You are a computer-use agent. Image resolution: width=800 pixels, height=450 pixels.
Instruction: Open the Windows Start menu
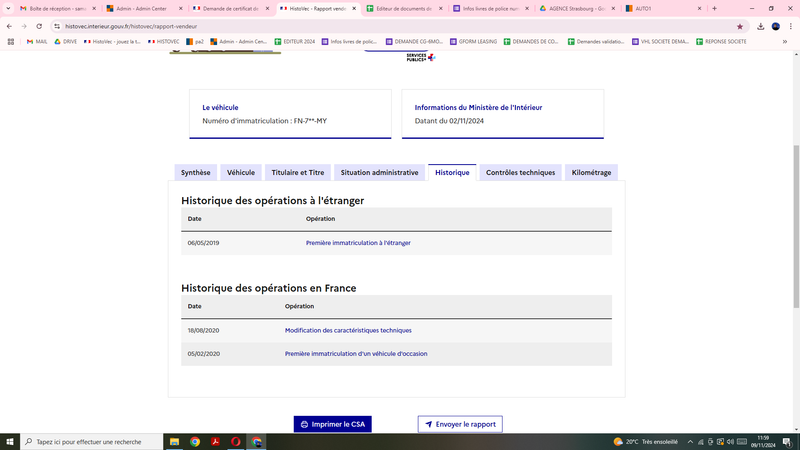(x=10, y=442)
